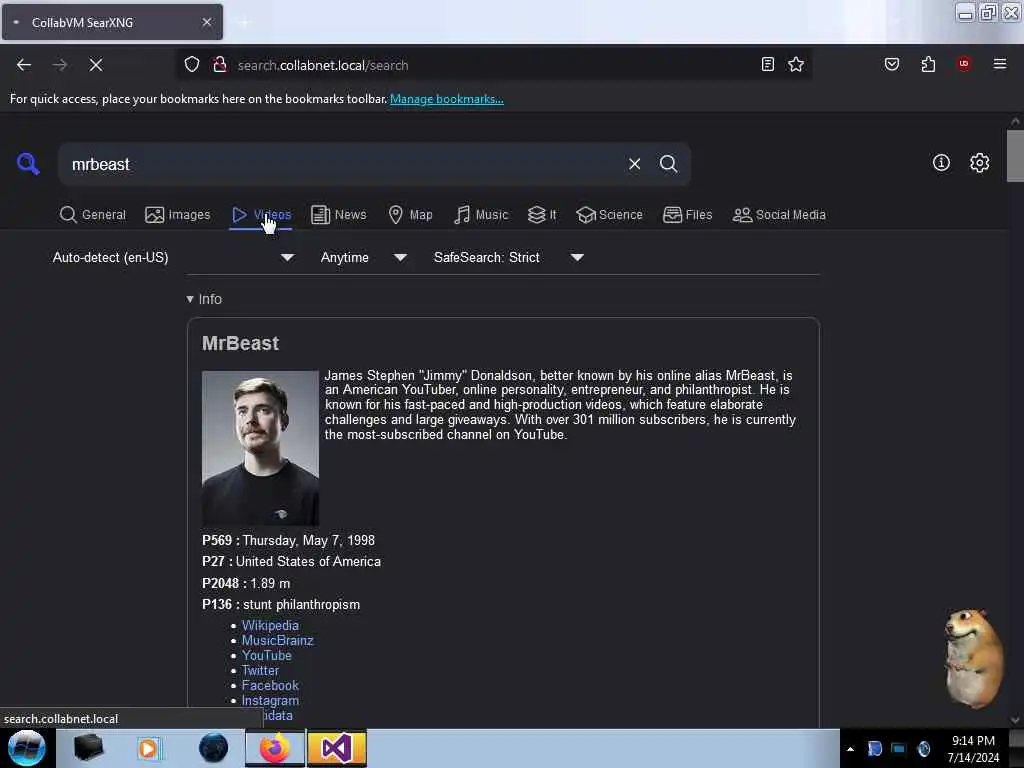Open the SearXNG about info icon
Image resolution: width=1024 pixels, height=768 pixels.
941,163
